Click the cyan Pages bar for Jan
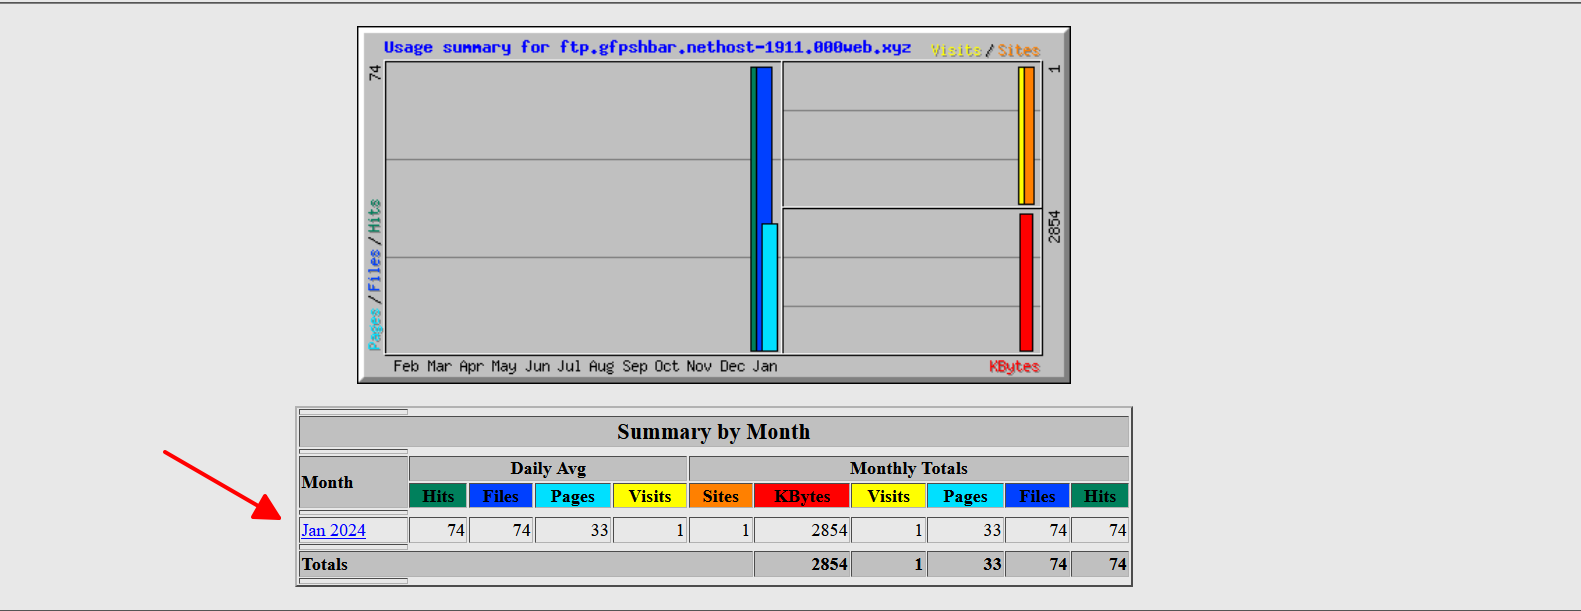 [769, 288]
